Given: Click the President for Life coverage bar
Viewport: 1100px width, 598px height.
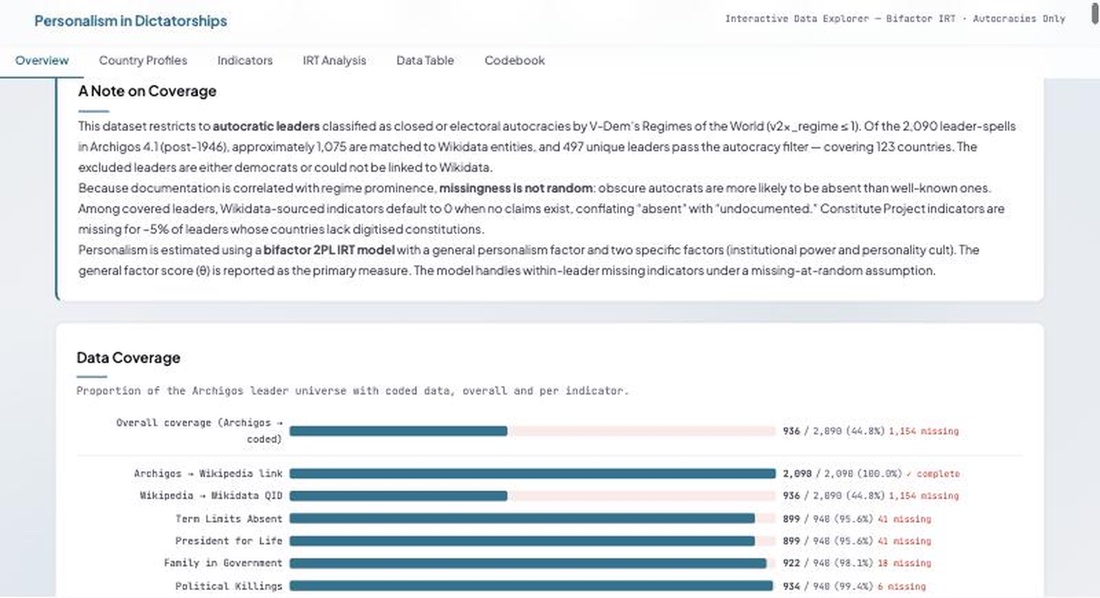Looking at the screenshot, I should 532,541.
